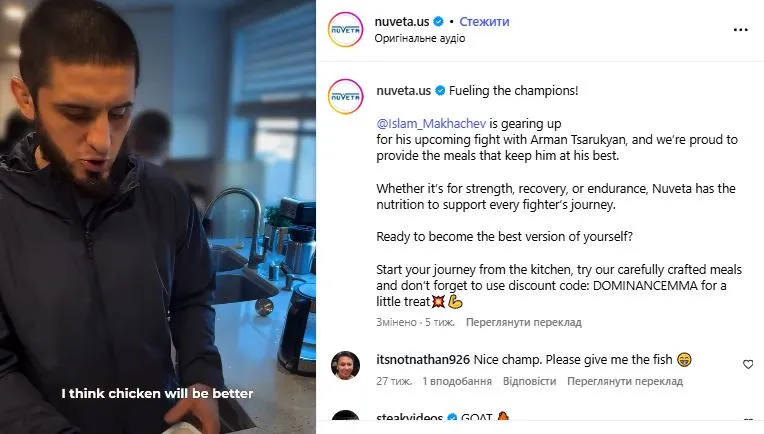Show the caption translation with Переглянути переклад
This screenshot has height=434, width=764.
click(x=523, y=322)
